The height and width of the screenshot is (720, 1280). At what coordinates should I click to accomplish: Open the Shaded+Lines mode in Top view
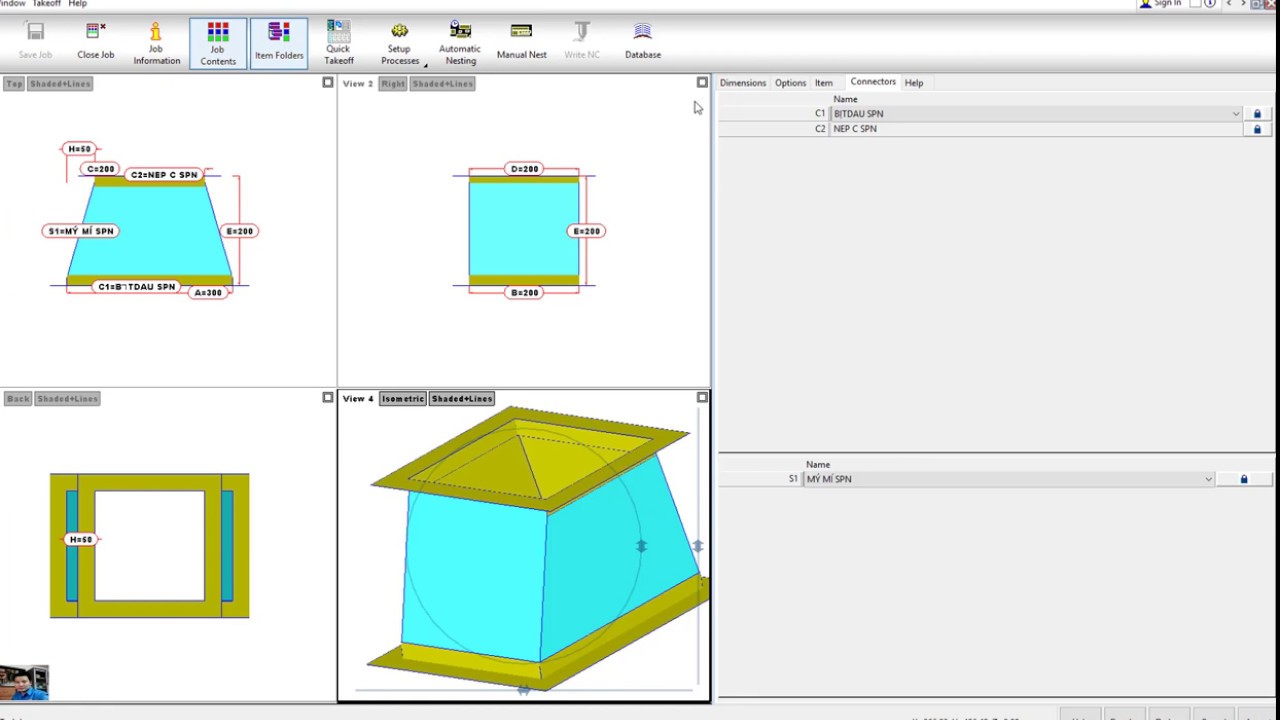click(60, 84)
